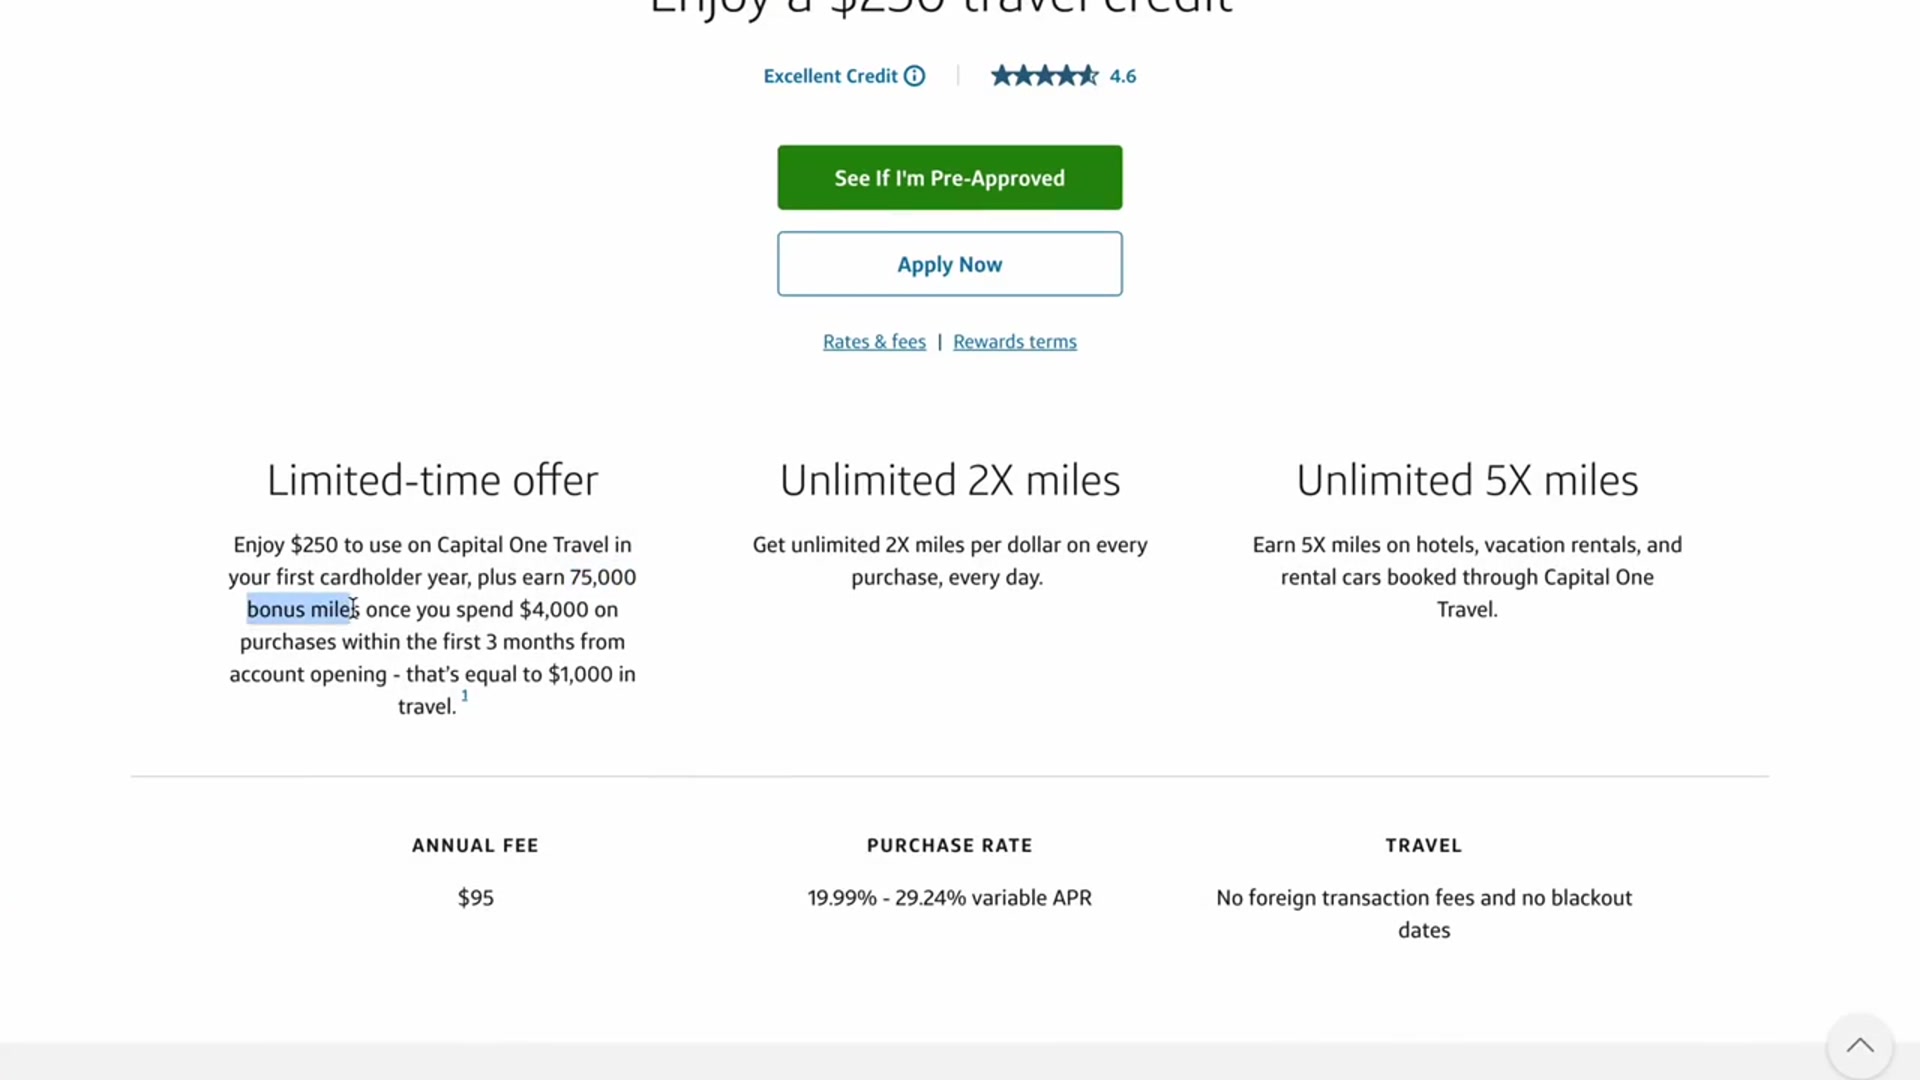Click the star rating icons
The width and height of the screenshot is (1920, 1080).
1044,76
